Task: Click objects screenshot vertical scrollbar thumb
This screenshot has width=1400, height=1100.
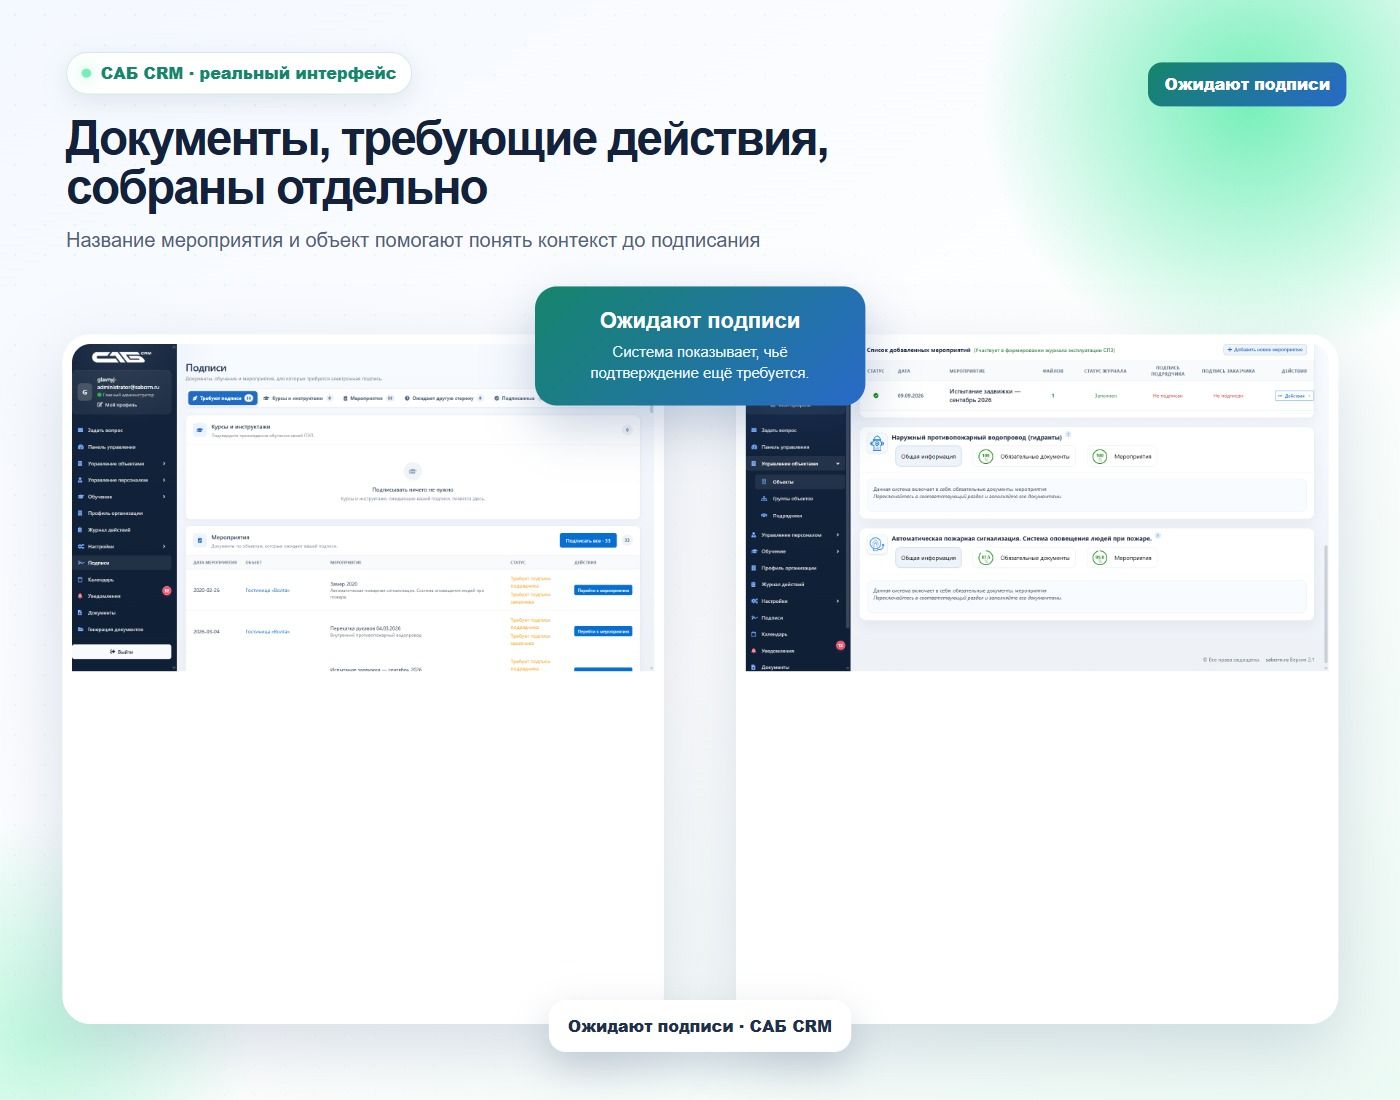Action: pyautogui.click(x=1326, y=603)
